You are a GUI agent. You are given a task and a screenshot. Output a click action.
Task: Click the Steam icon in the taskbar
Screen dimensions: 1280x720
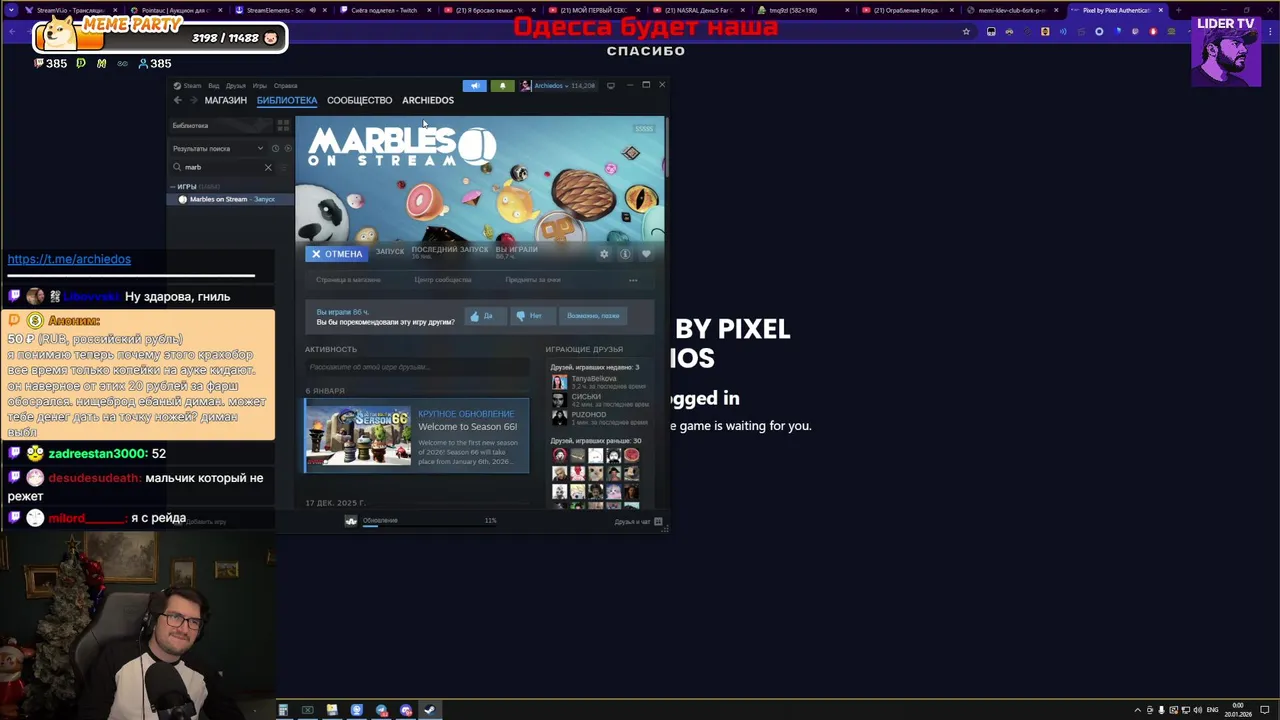[430, 710]
